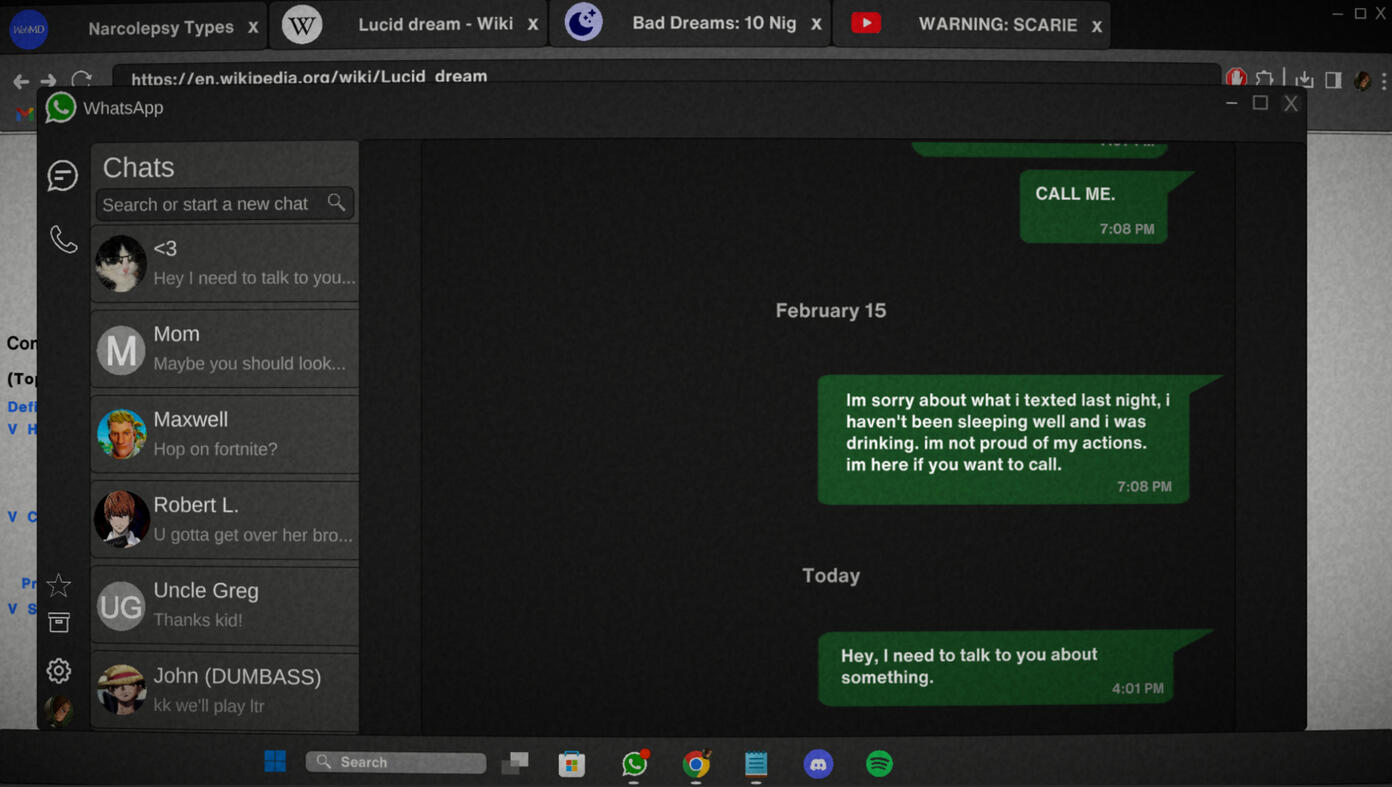
Task: Click the profile avatar in WhatsApp sidebar
Action: pos(59,710)
